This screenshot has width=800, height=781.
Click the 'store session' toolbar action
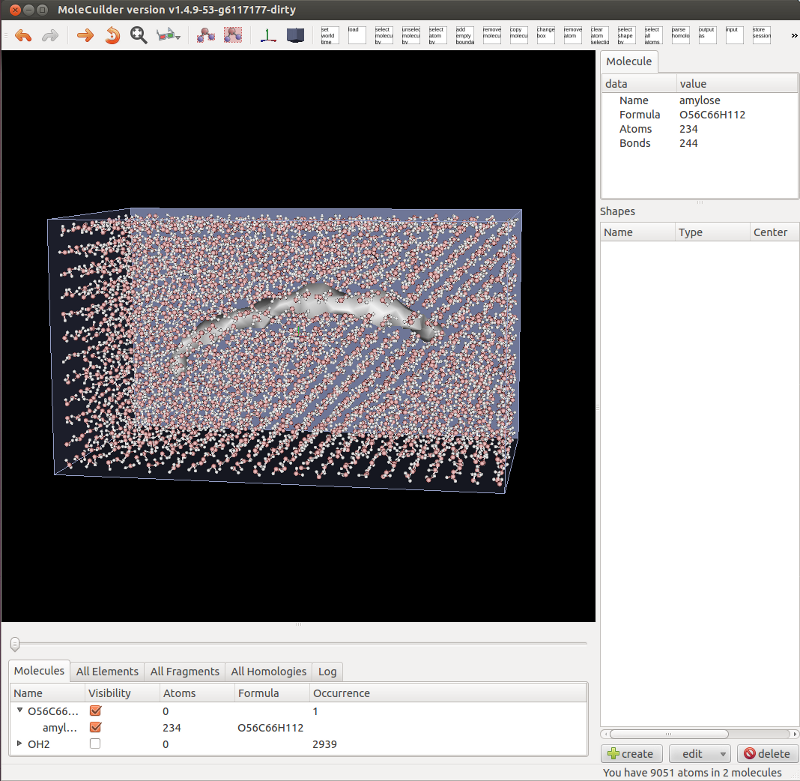pos(762,35)
